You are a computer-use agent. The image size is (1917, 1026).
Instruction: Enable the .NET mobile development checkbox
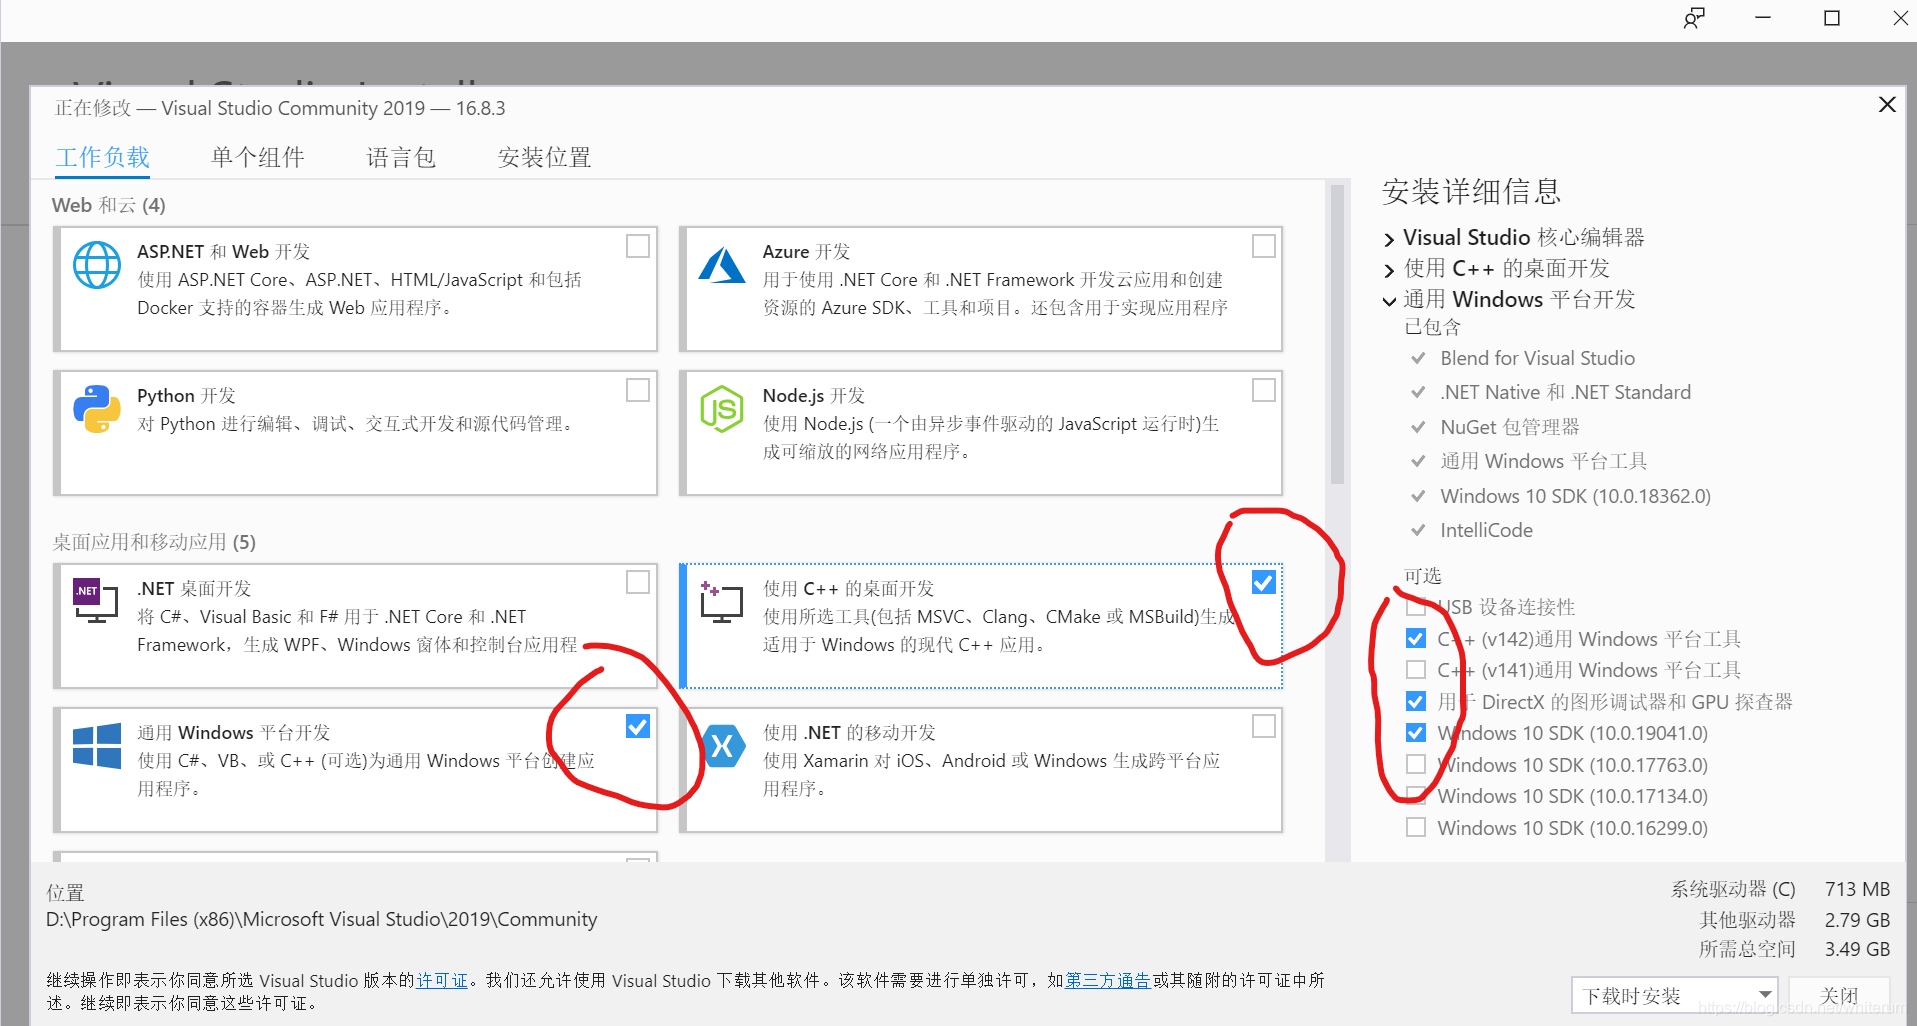[1264, 726]
